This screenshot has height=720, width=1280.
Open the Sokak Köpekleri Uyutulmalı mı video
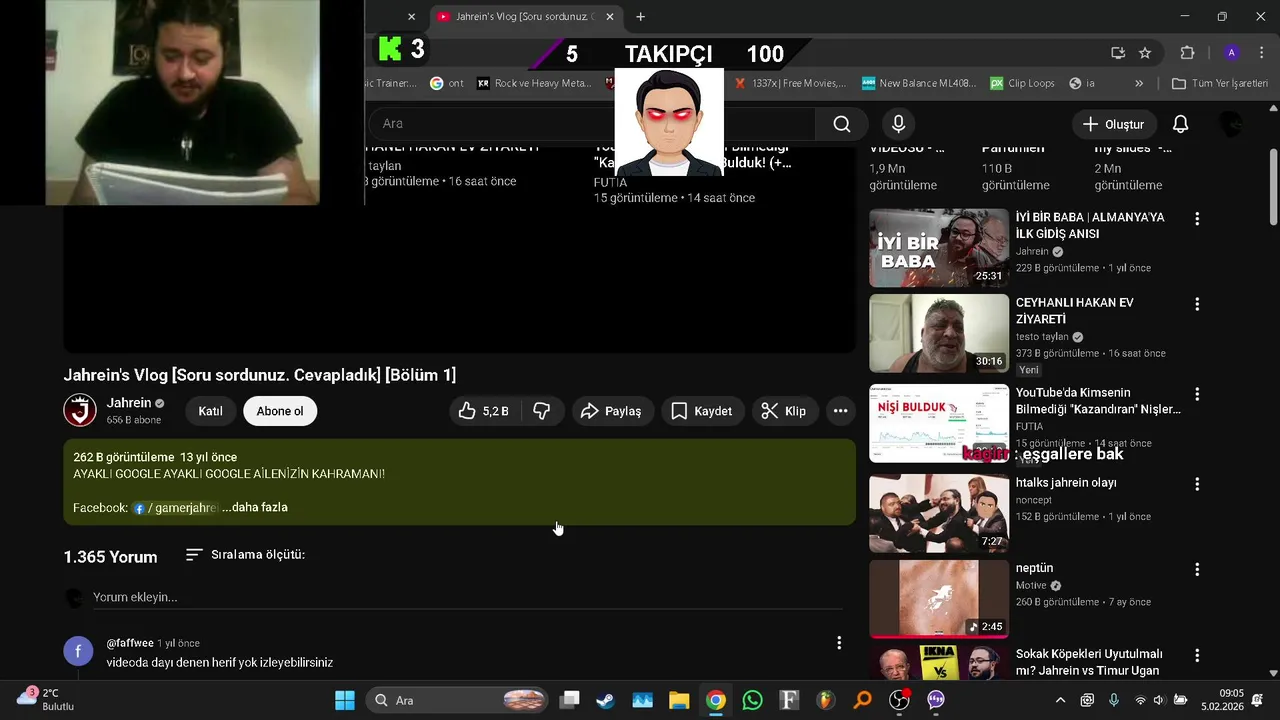pyautogui.click(x=1089, y=662)
